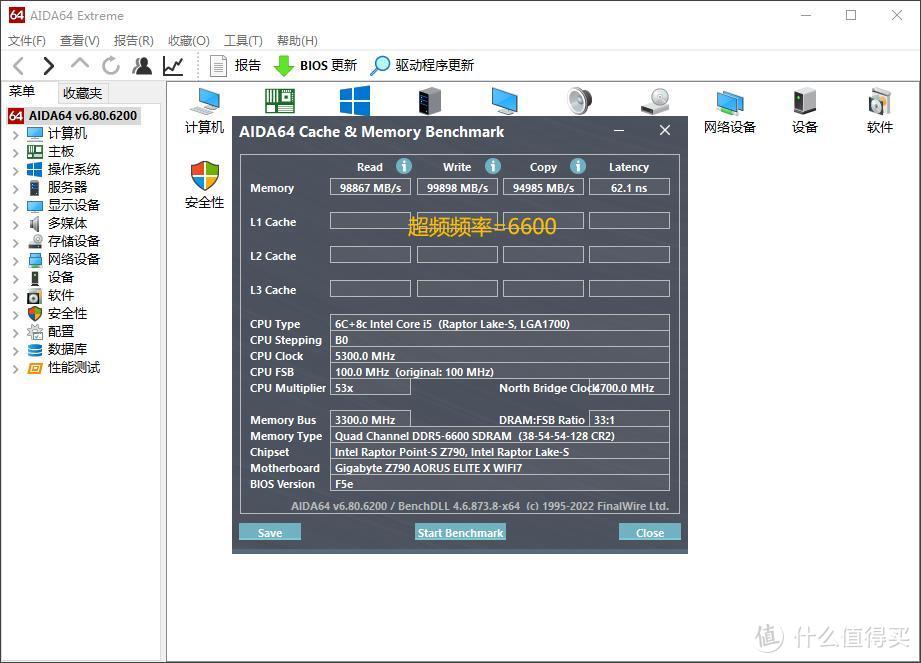The height and width of the screenshot is (663, 921).
Task: Open the storage drive large icon
Action: [656, 100]
